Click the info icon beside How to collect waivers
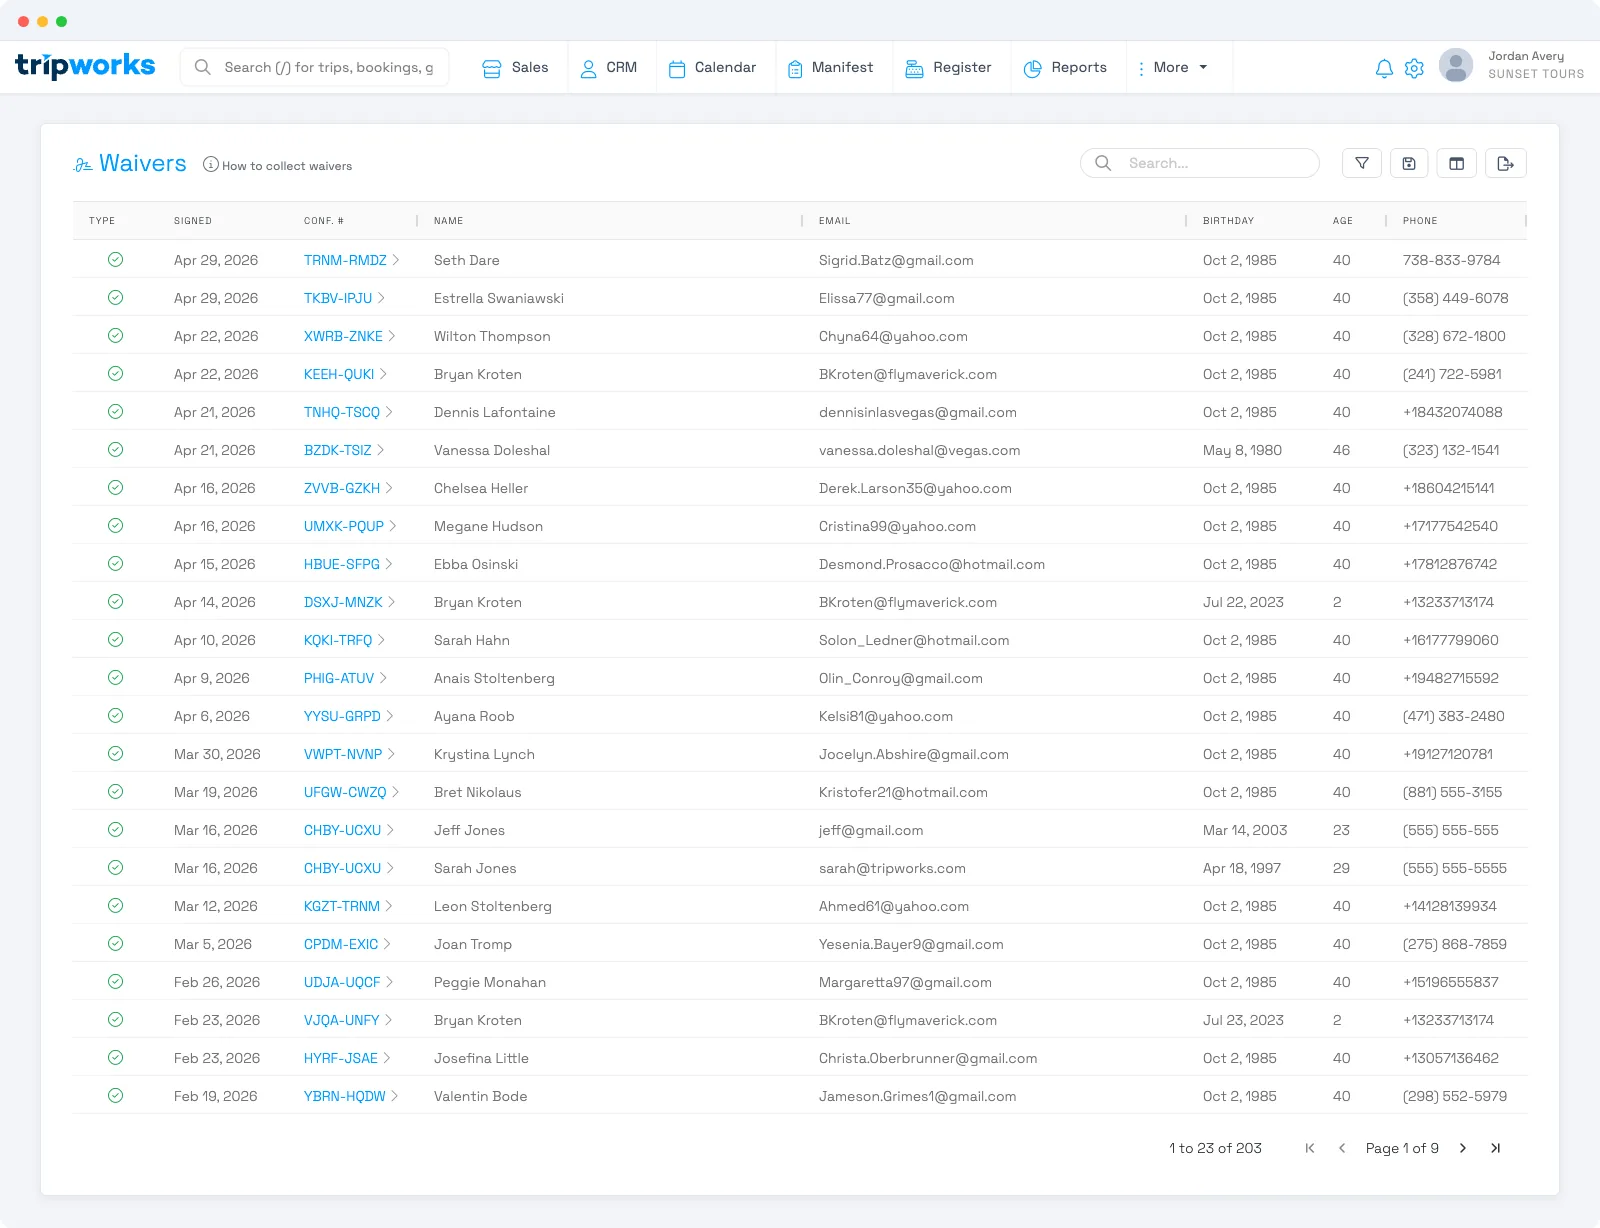 pos(211,164)
